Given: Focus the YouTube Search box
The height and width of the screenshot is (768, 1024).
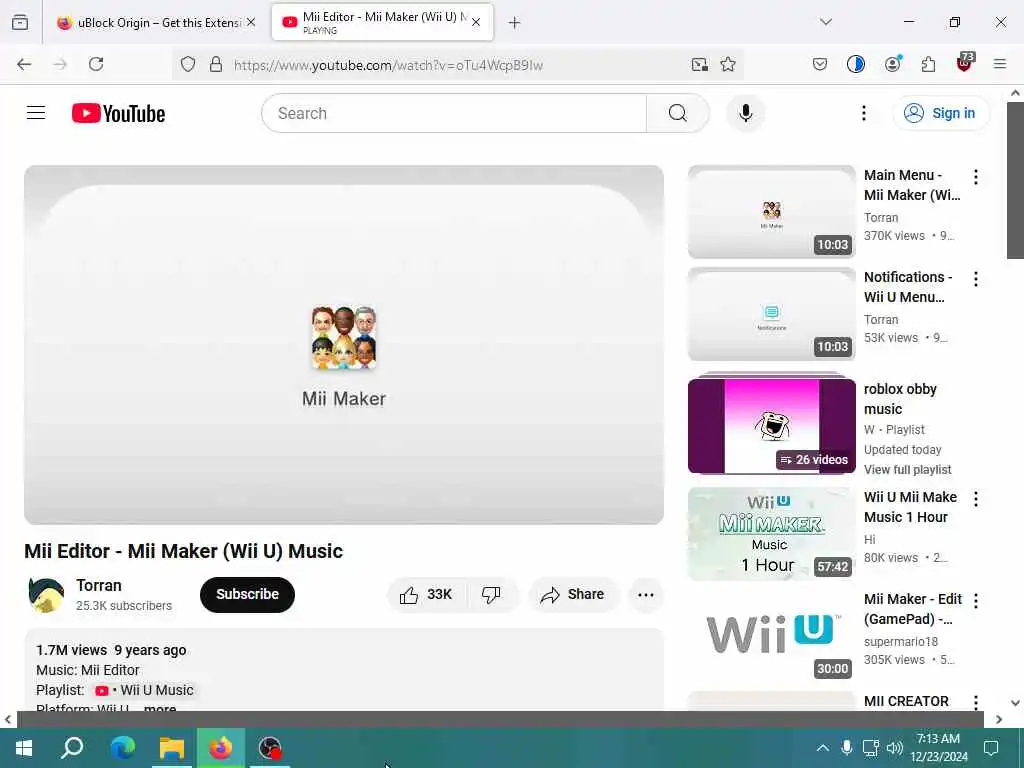Looking at the screenshot, I should click(x=454, y=113).
